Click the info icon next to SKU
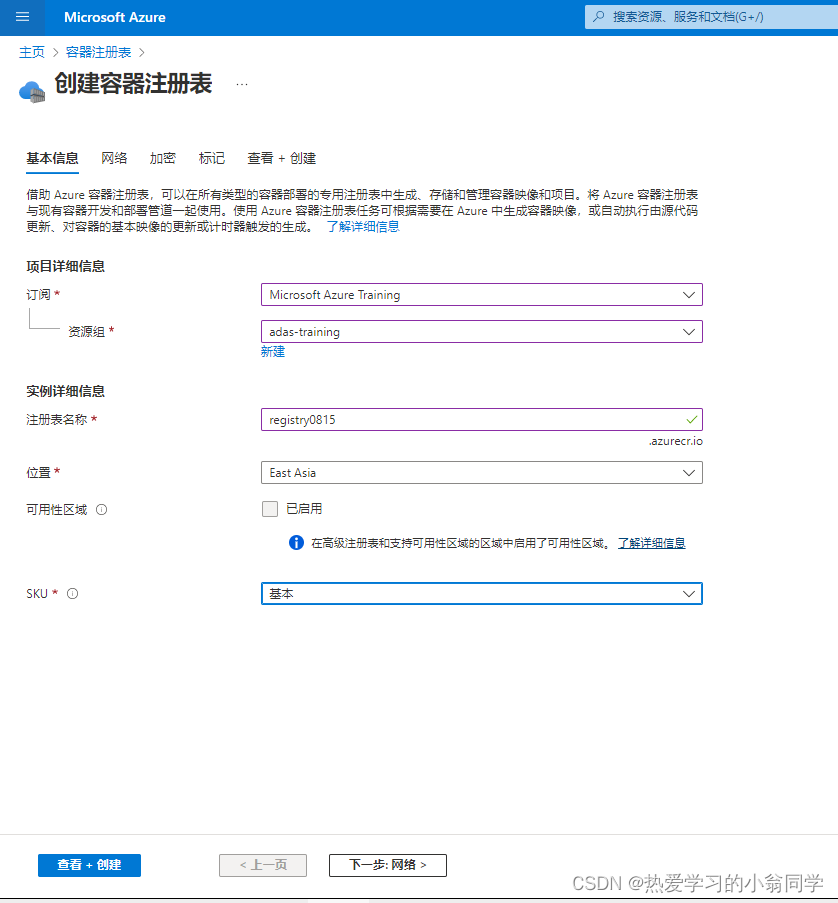This screenshot has width=838, height=903. (73, 594)
